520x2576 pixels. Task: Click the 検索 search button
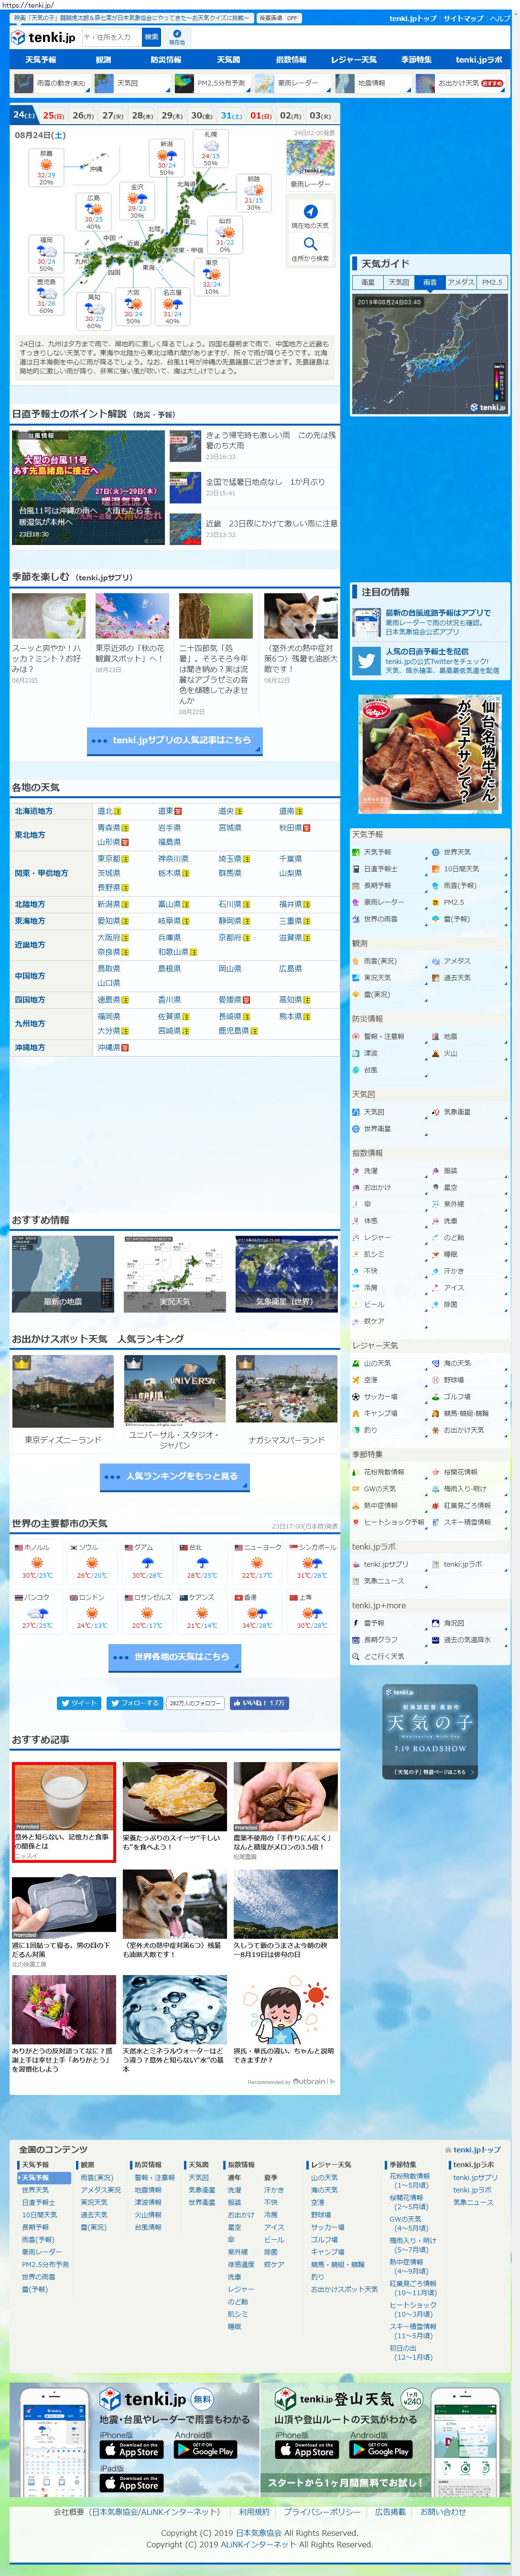[x=151, y=37]
